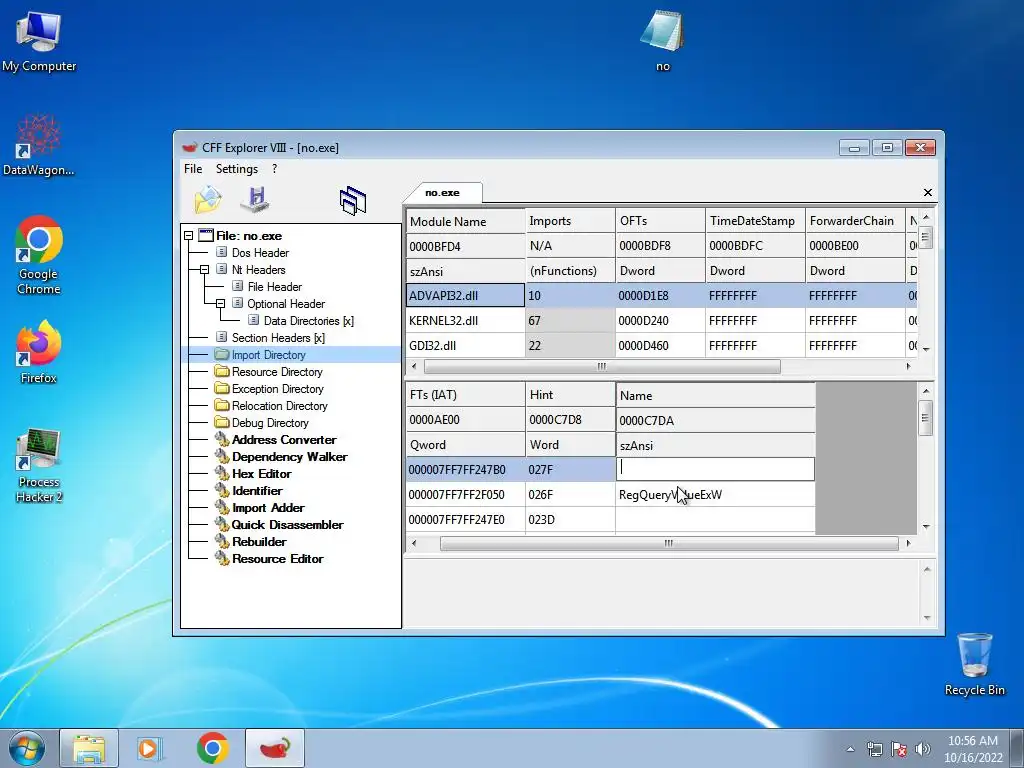Click the FTs (IAT) column header

465,394
